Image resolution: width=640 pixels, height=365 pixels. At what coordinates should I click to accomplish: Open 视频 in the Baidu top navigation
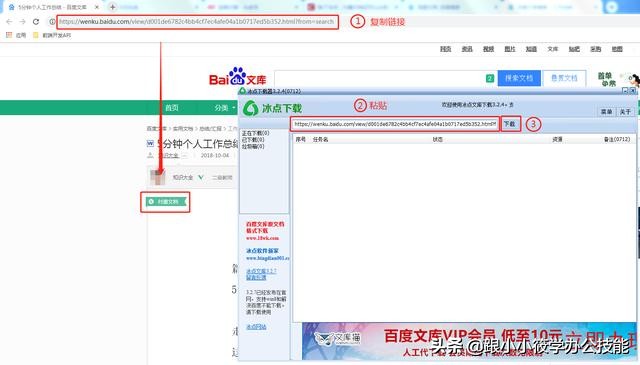click(x=489, y=49)
